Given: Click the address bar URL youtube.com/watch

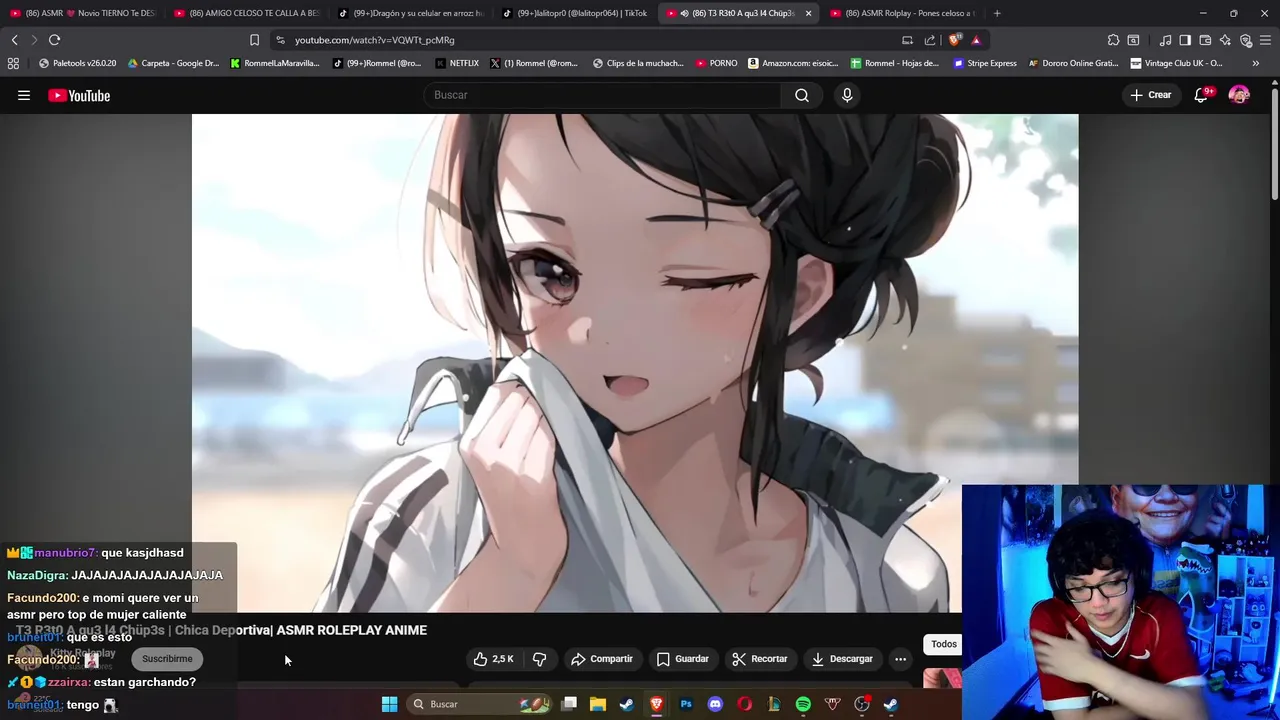Looking at the screenshot, I should pyautogui.click(x=374, y=40).
